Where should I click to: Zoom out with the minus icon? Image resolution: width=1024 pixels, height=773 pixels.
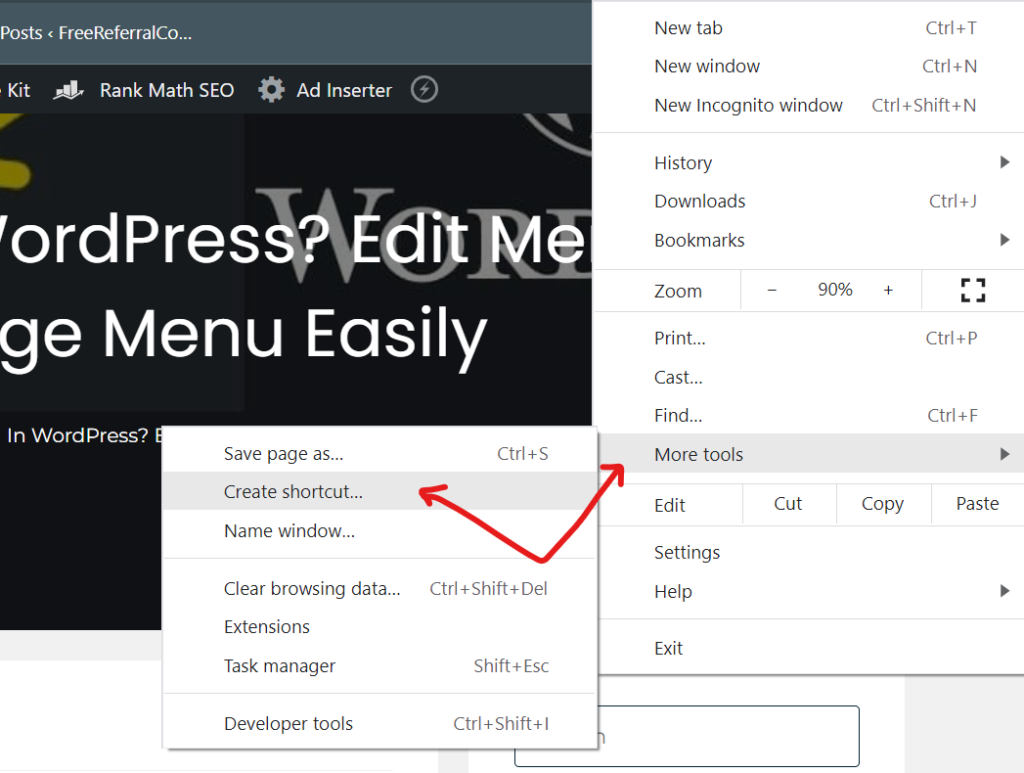[x=771, y=289]
